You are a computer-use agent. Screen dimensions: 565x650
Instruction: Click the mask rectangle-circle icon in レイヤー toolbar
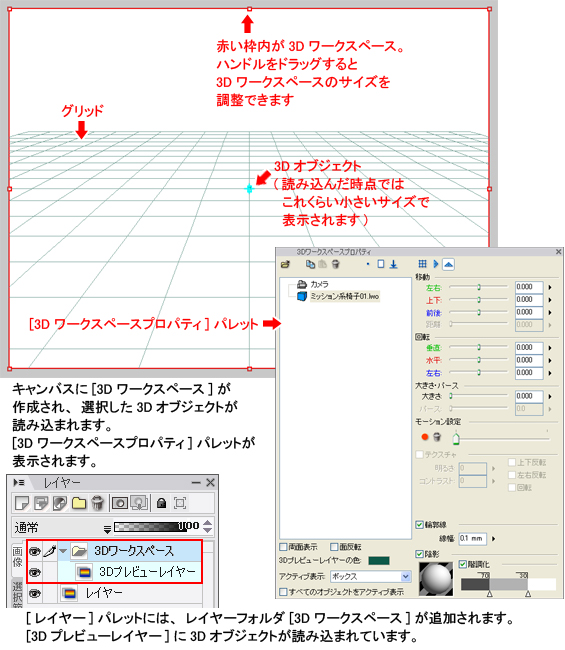point(120,503)
